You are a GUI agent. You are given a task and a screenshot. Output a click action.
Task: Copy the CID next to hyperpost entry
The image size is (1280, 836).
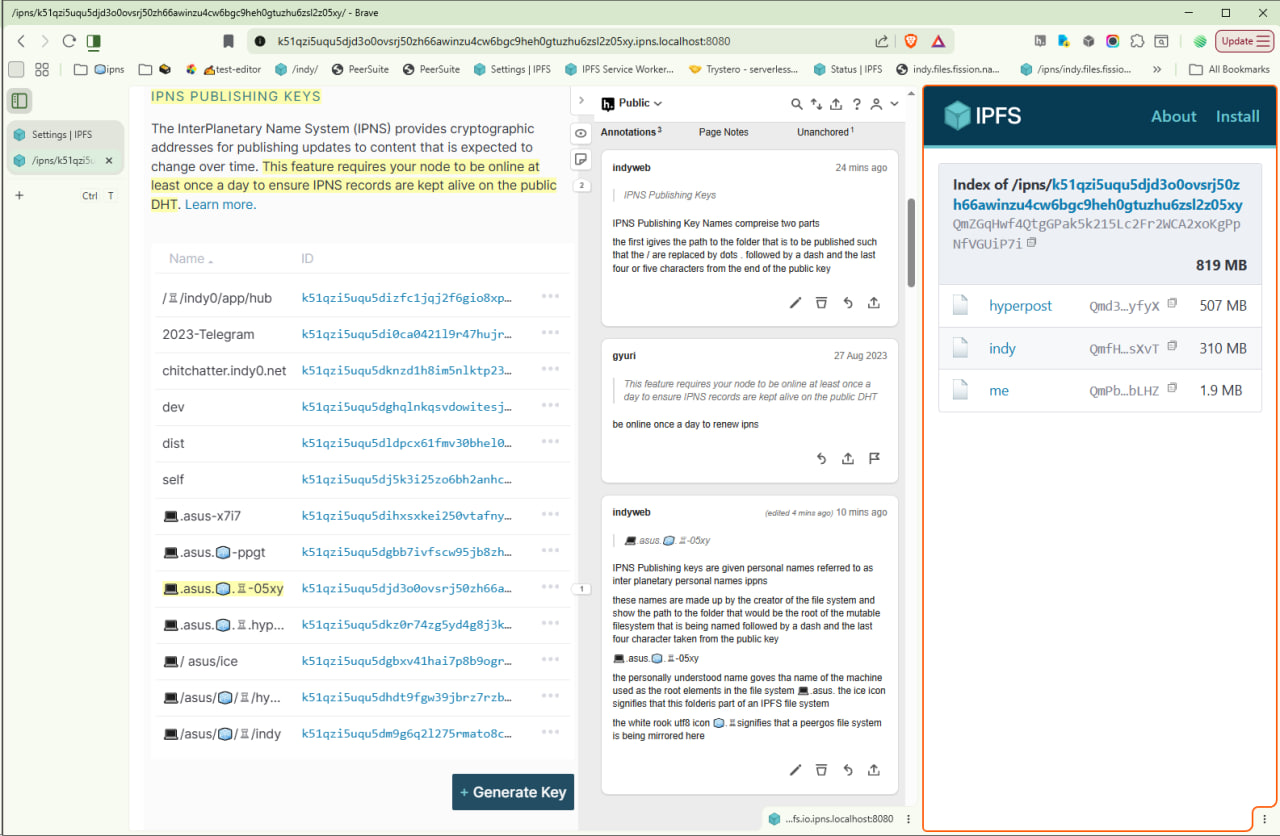click(x=1173, y=303)
